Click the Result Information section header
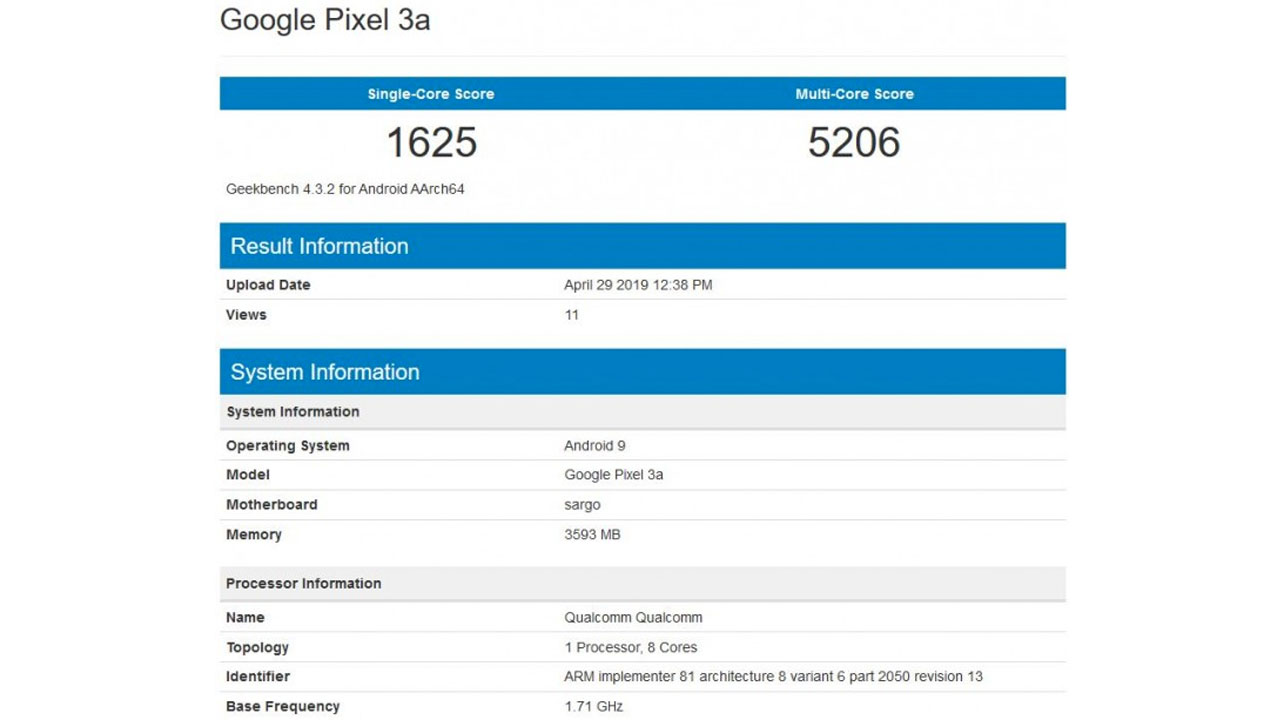 pos(643,246)
